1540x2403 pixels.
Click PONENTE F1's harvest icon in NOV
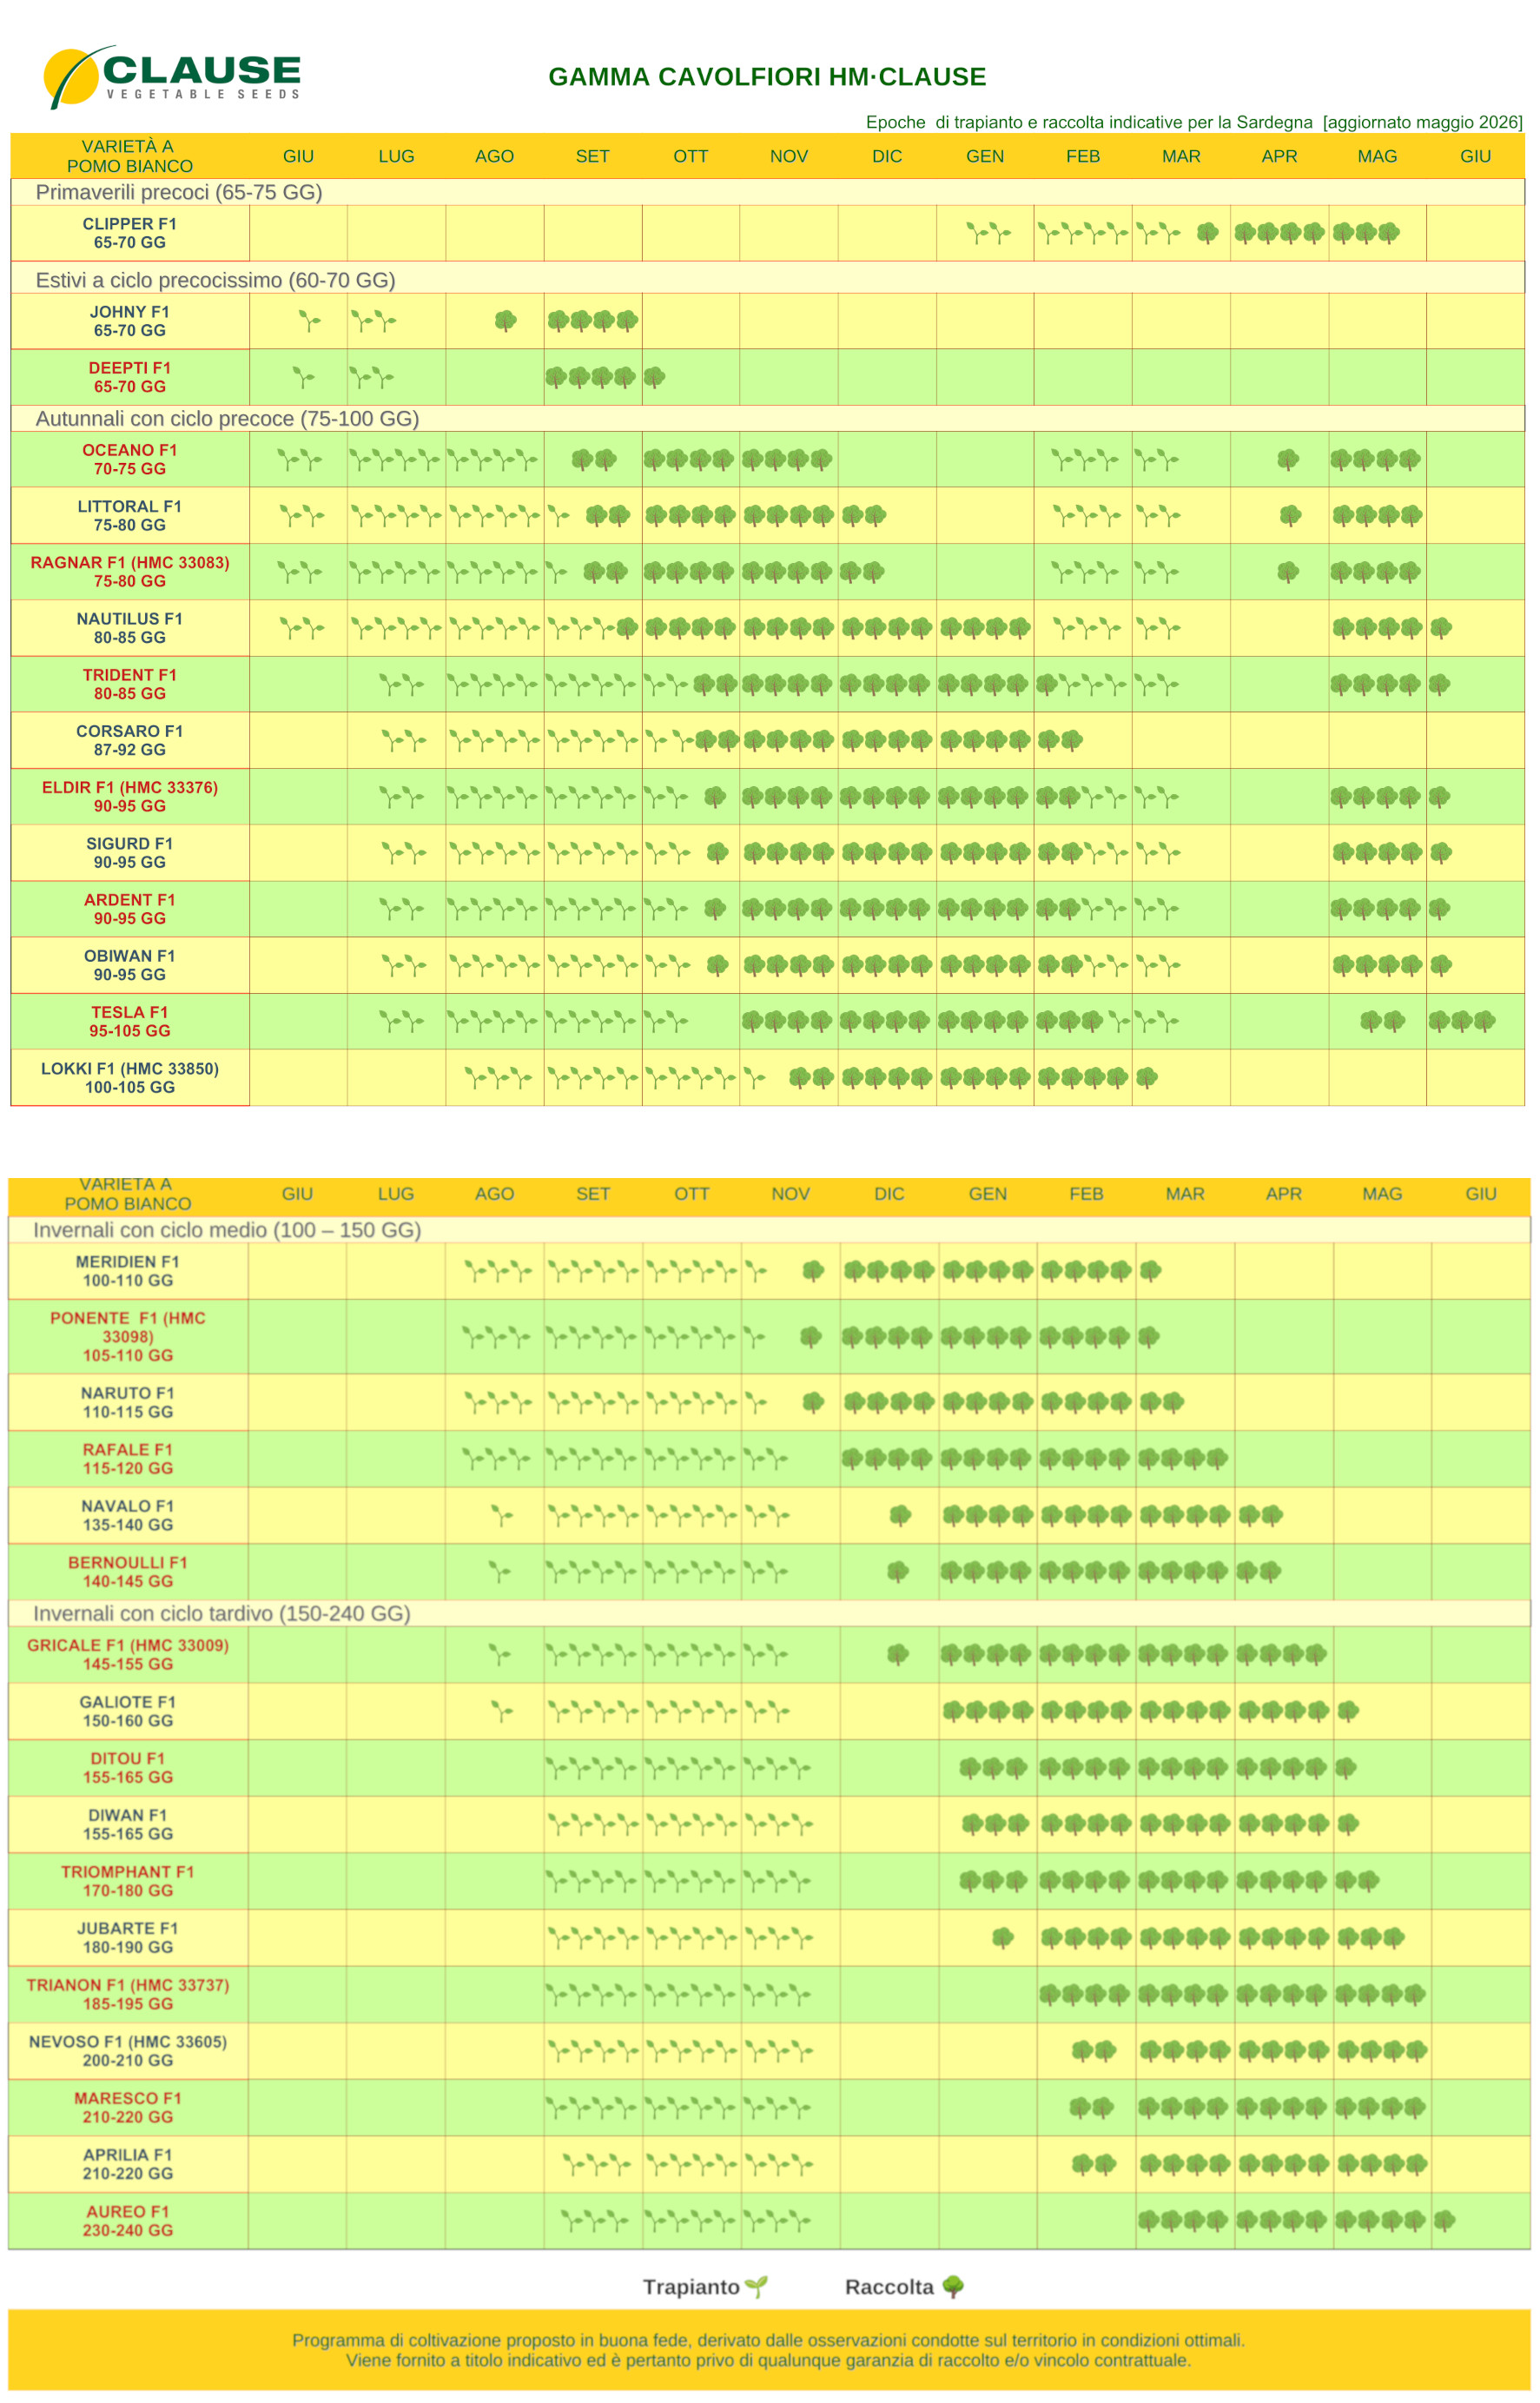tap(811, 1336)
